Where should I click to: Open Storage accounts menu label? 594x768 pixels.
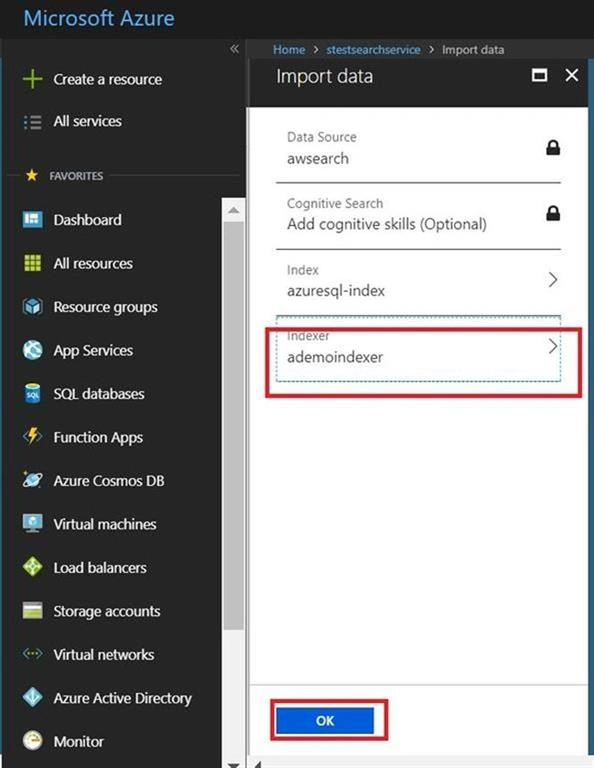click(x=107, y=611)
